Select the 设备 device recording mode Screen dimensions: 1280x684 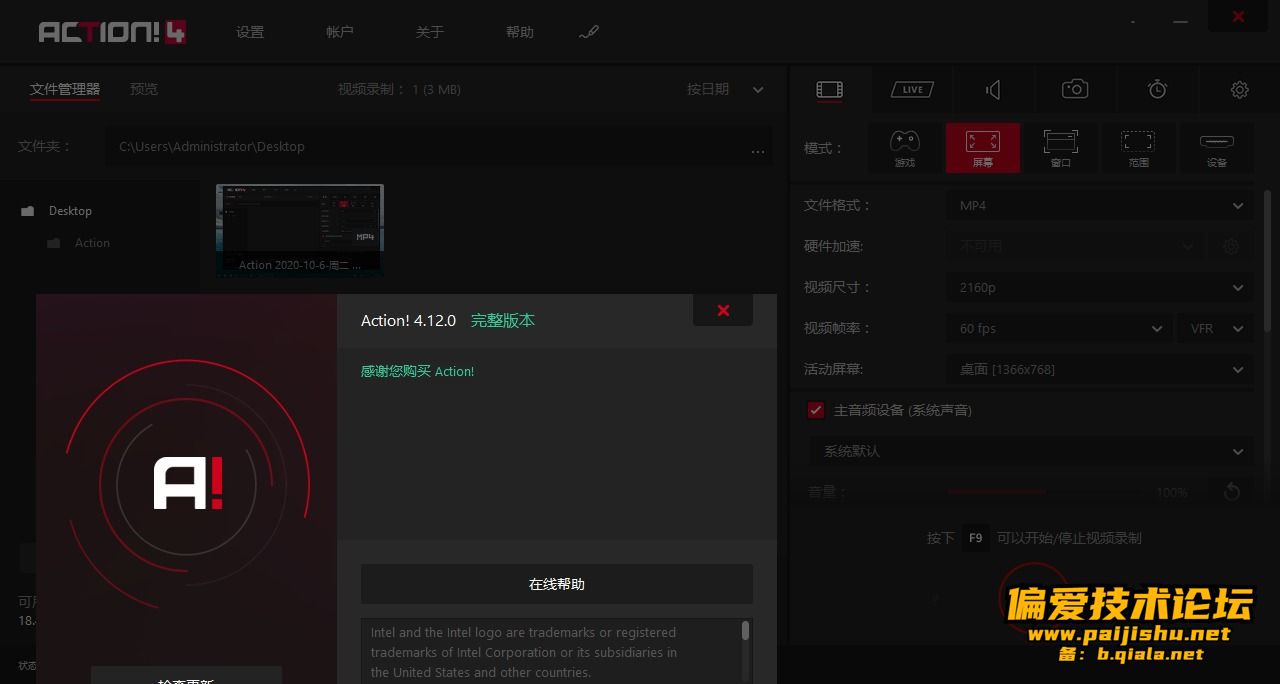pos(1217,148)
